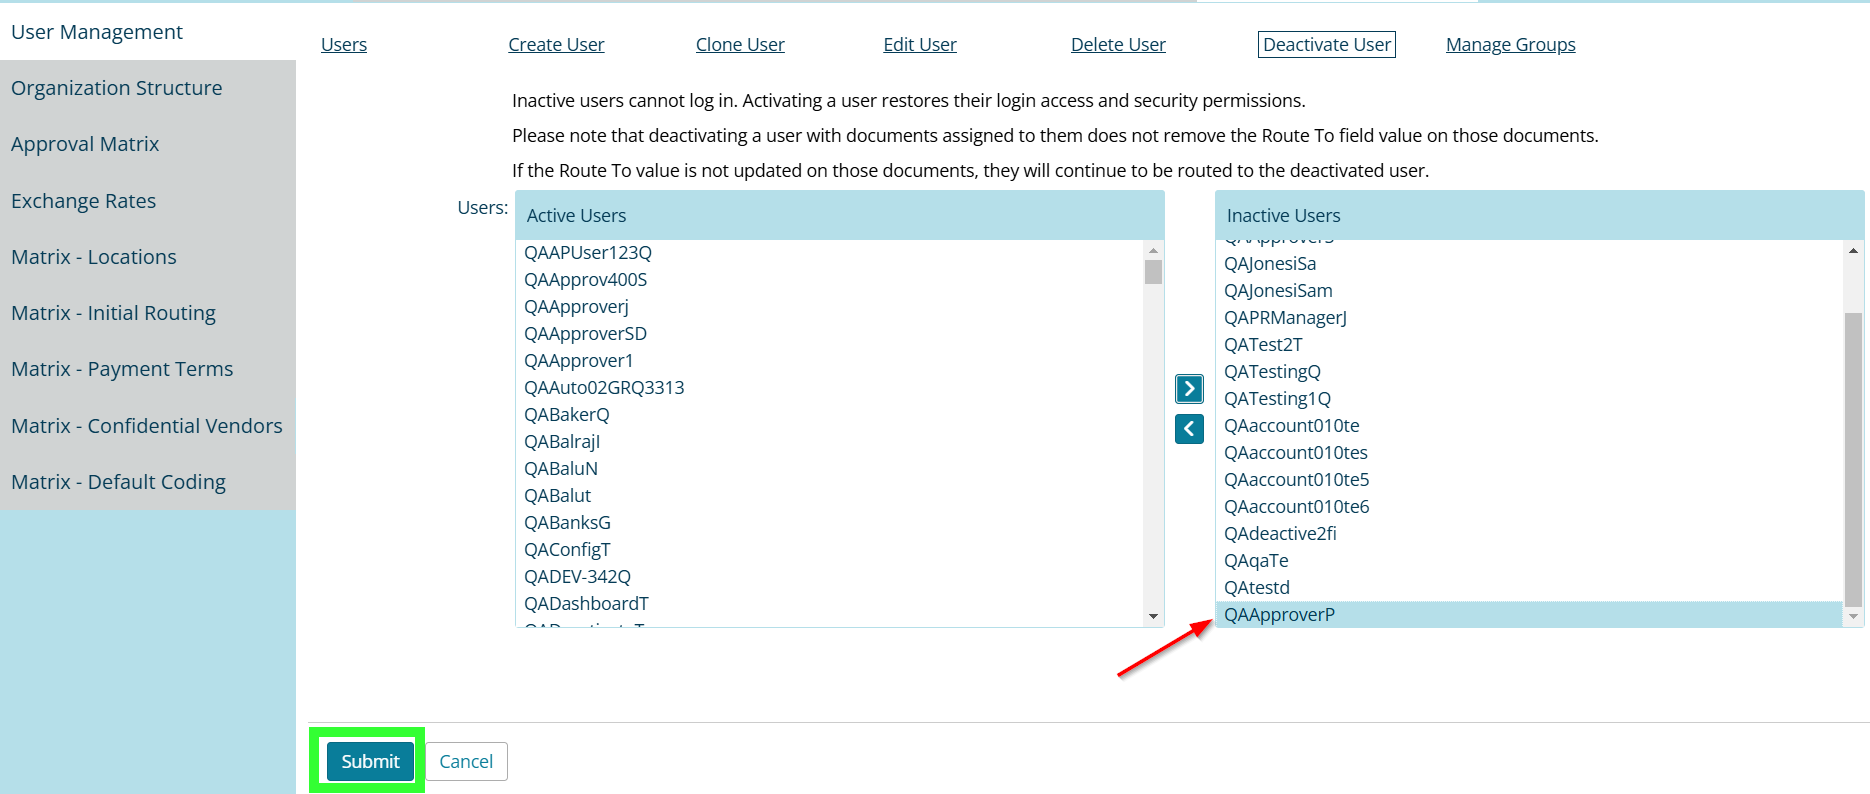Open Organization Structure in the sidebar

[x=117, y=88]
